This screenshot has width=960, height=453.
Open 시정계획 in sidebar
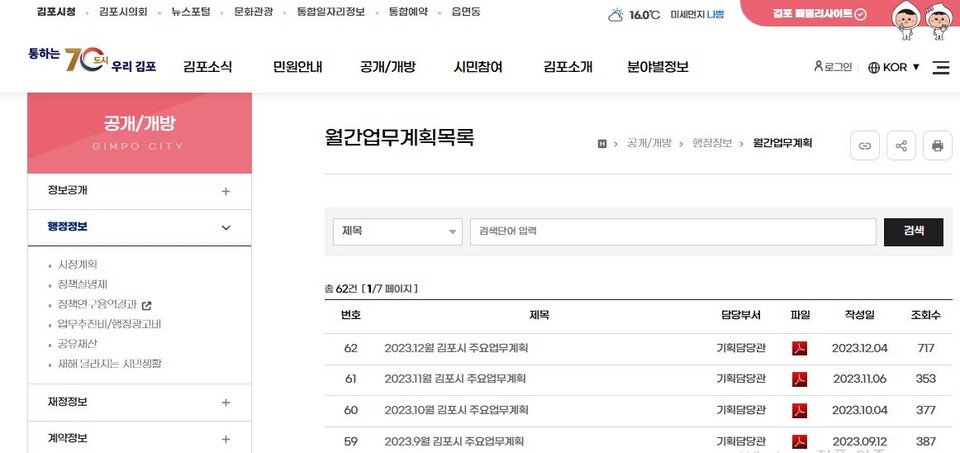point(77,265)
